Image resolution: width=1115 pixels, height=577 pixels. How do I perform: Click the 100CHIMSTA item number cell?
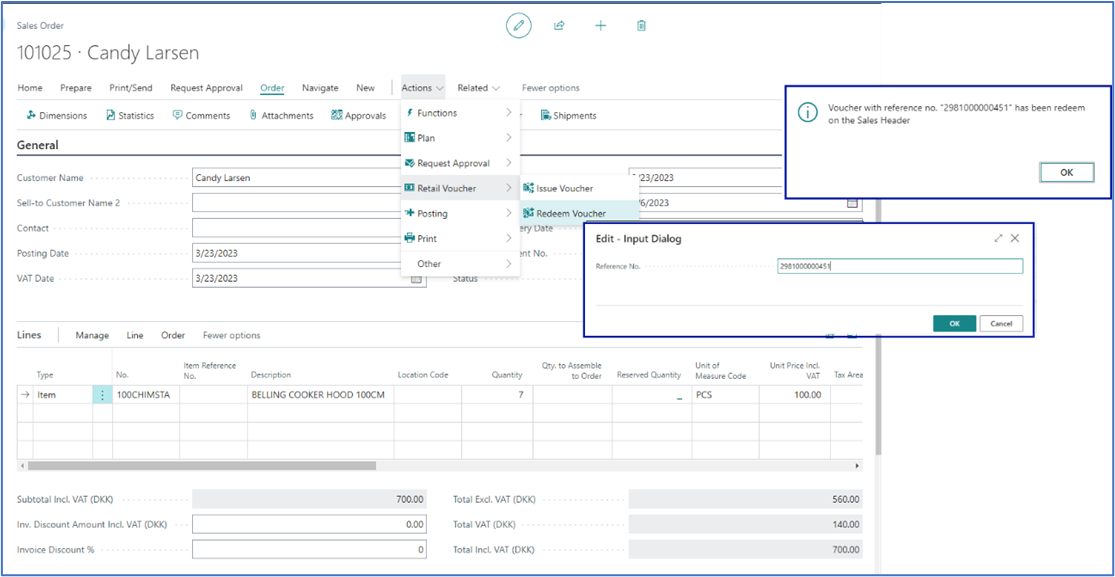click(146, 395)
